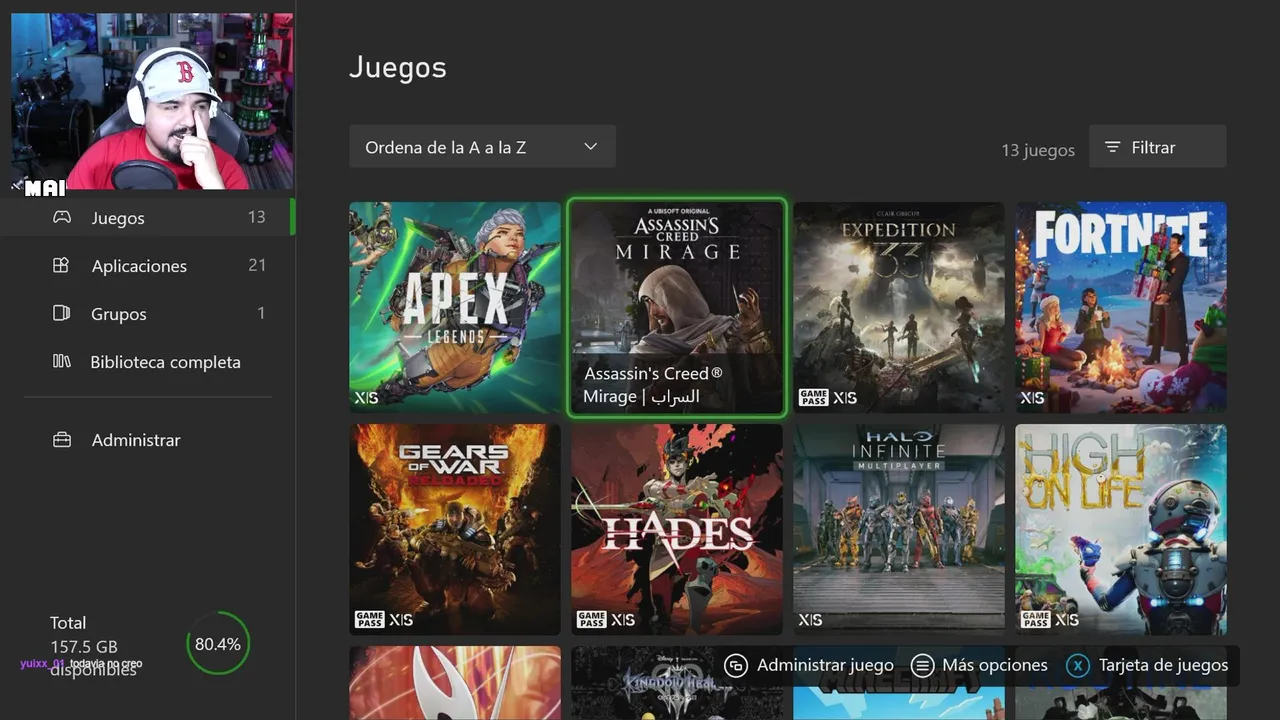Open the Hades game tile
This screenshot has height=720, width=1280.
tap(677, 529)
